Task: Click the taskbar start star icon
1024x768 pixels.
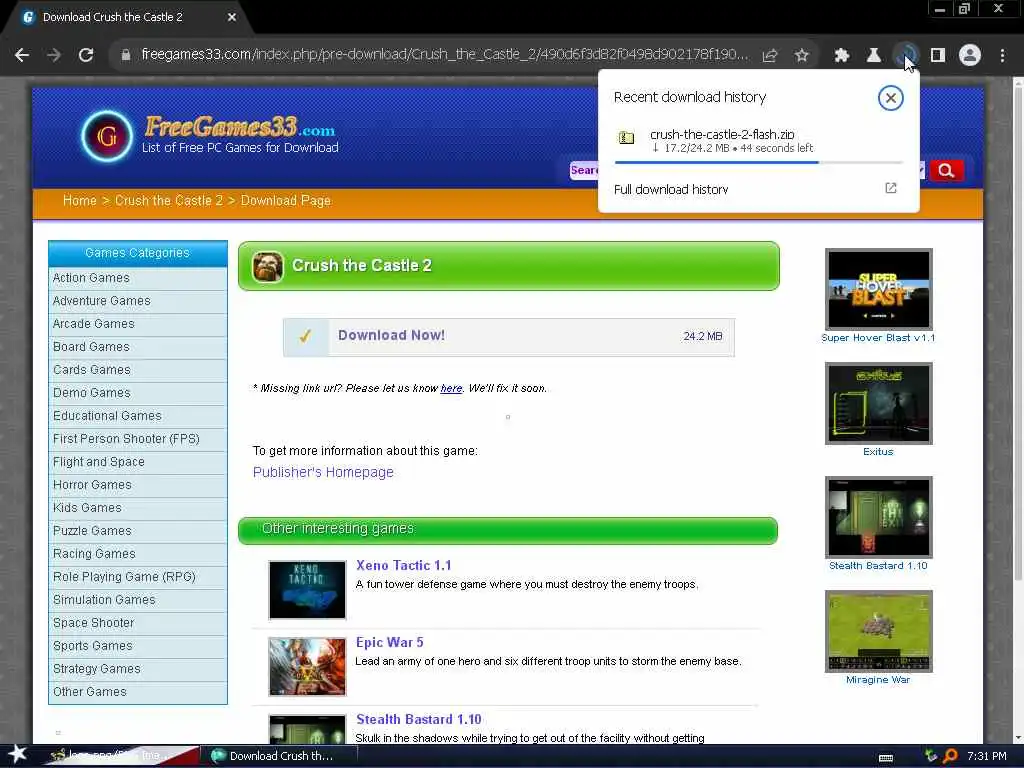Action: 17,755
